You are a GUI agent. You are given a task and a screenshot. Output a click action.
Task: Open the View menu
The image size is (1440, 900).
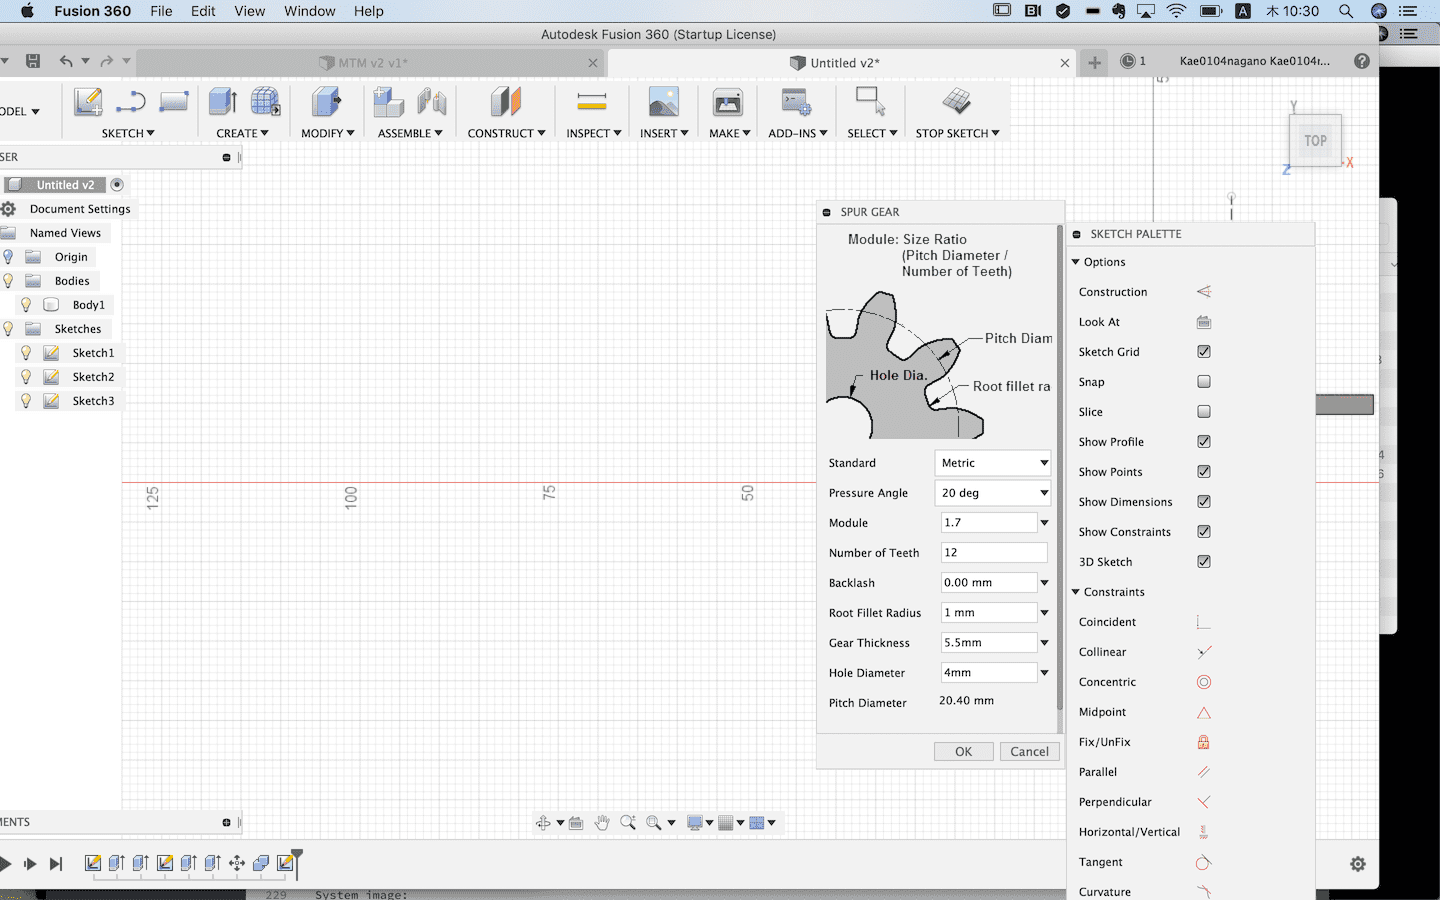coord(249,11)
